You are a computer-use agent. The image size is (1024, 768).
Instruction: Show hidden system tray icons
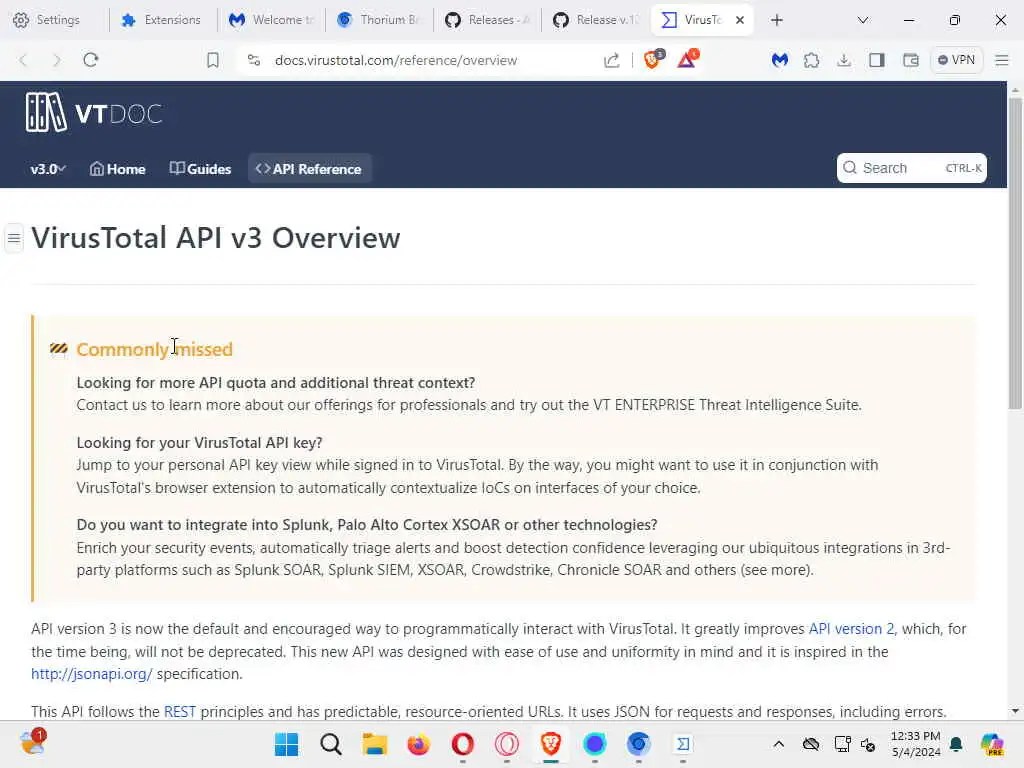[778, 744]
